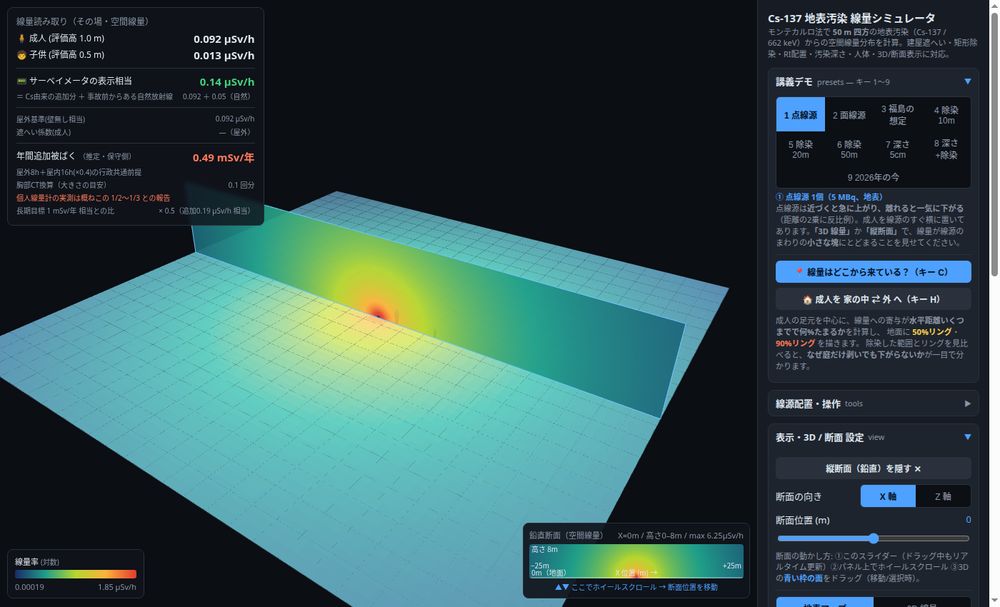Set section direction to X 軸
The image size is (1000, 607).
pos(888,496)
